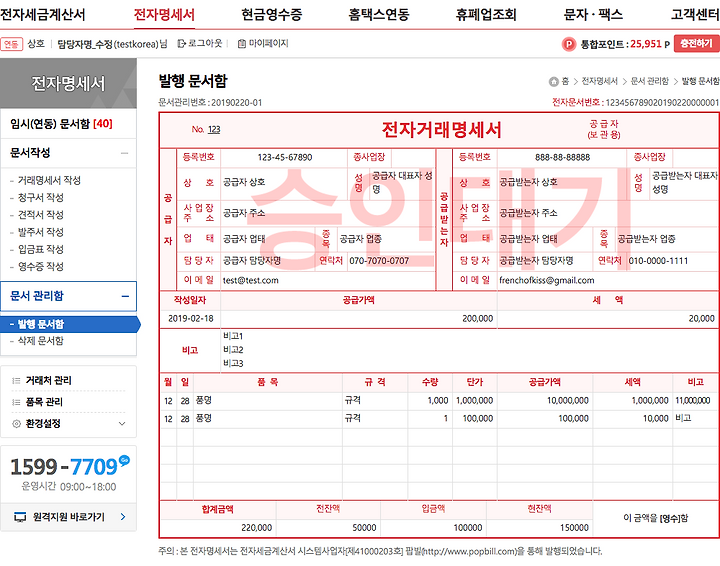
Task: Click supplier email test@test.com
Action: [x=251, y=280]
